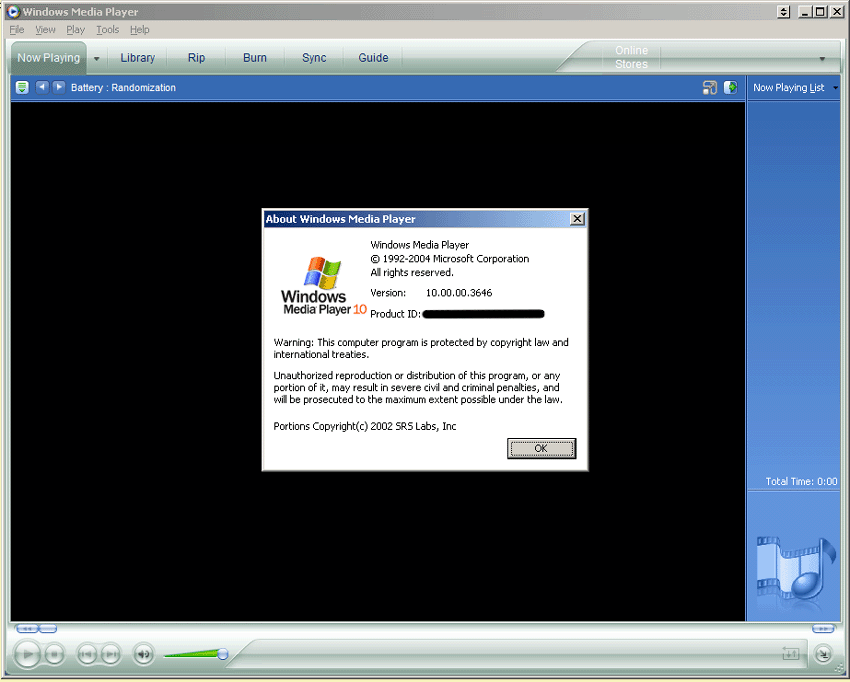Open the dropdown arrow beside Online Stores
This screenshot has width=850, height=682.
[x=822, y=59]
